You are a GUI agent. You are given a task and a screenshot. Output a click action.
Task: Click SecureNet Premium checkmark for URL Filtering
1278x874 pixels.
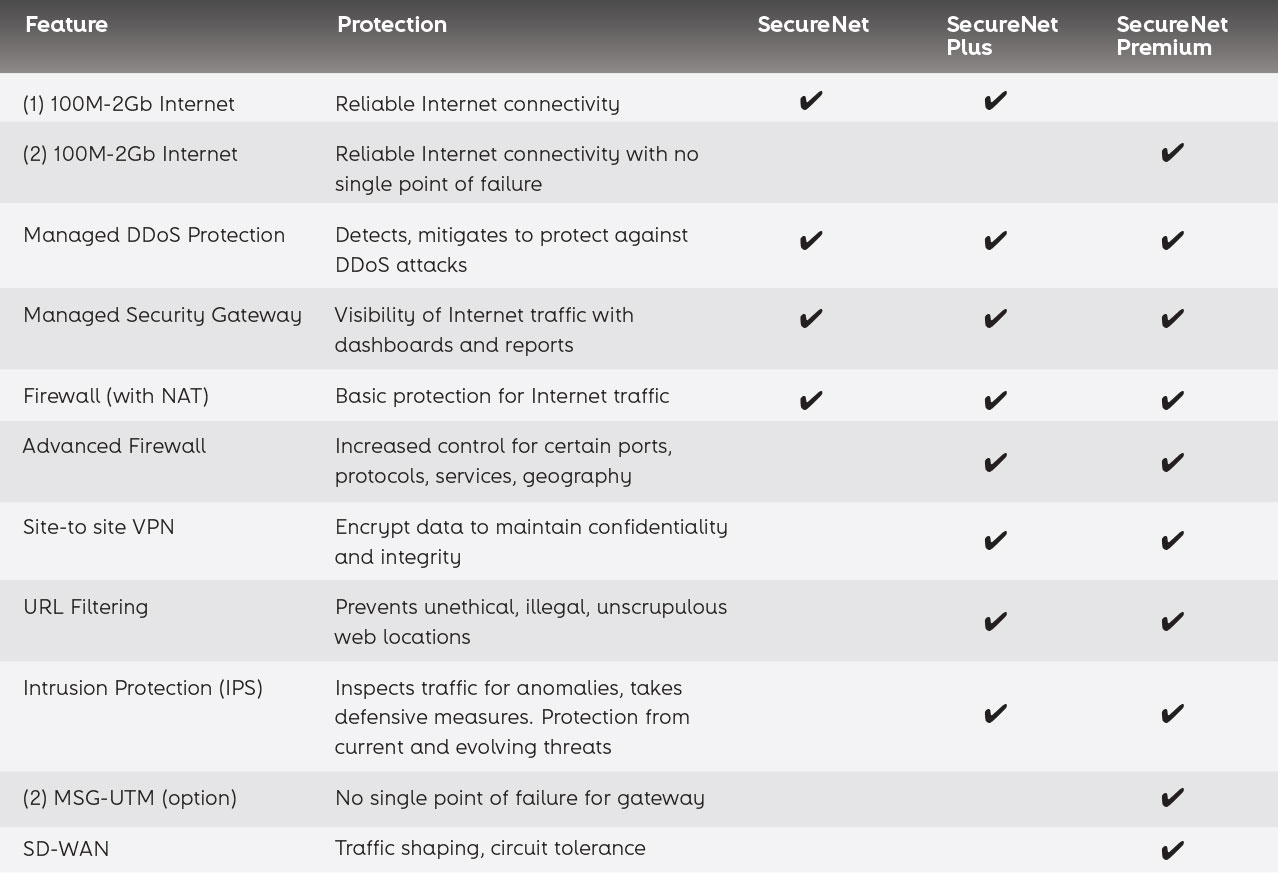click(1172, 621)
